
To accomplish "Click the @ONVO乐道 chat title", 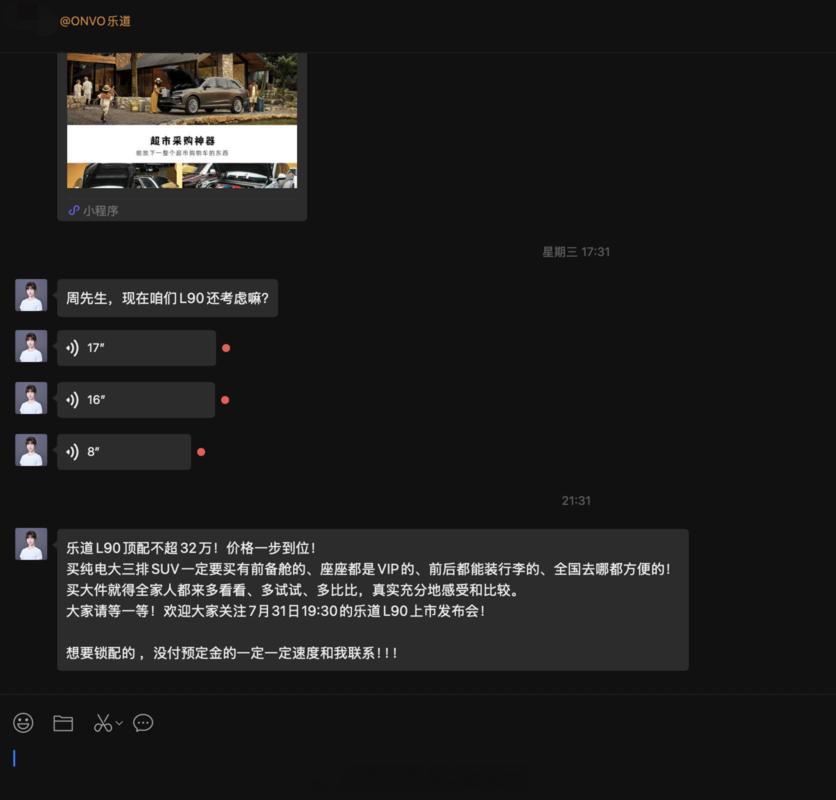I will 95,21.
